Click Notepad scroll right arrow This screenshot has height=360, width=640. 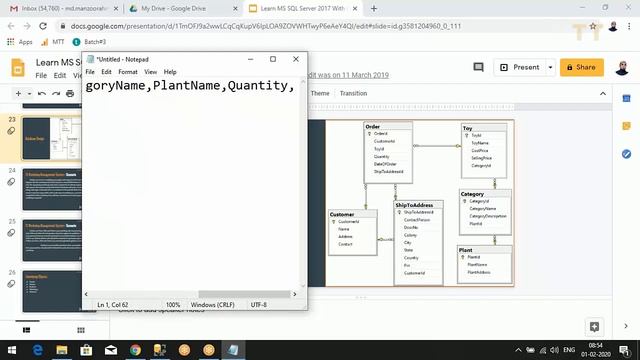point(295,294)
